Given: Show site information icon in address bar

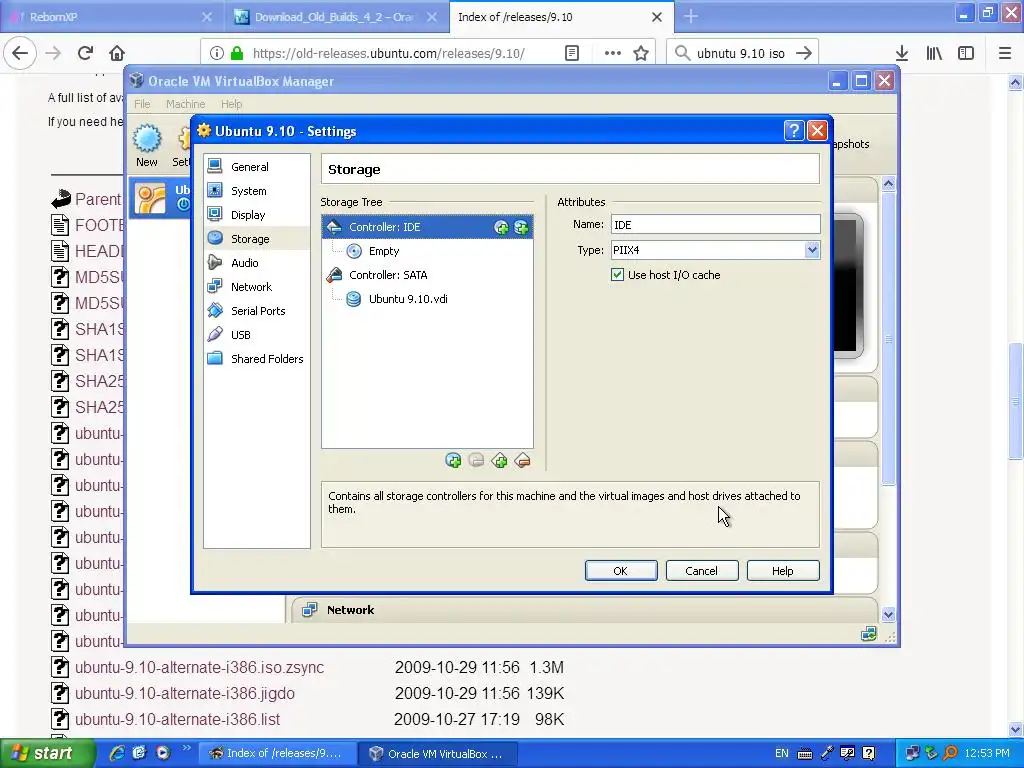Looking at the screenshot, I should click(217, 53).
